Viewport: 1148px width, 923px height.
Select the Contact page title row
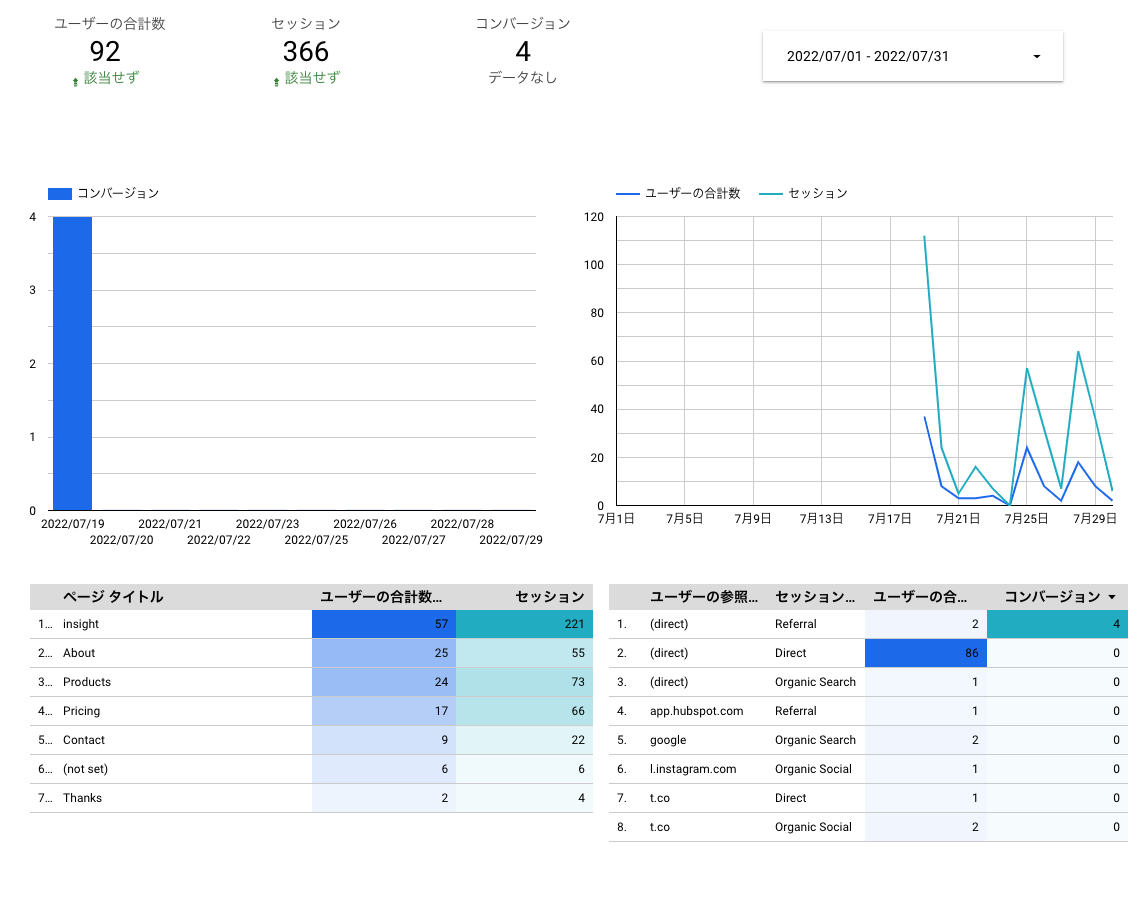tap(311, 740)
